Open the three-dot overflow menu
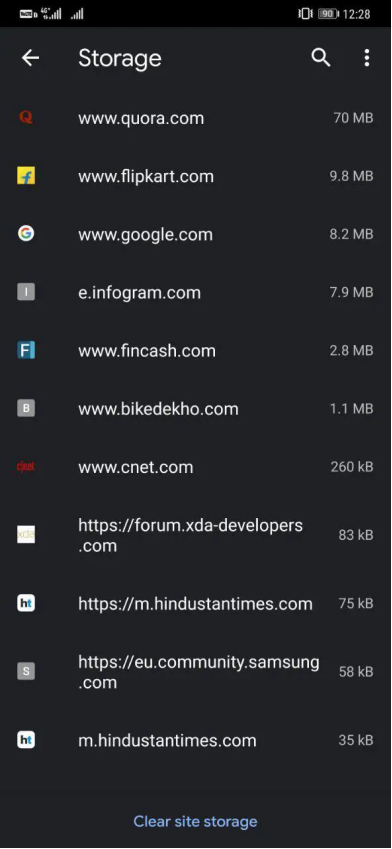 367,58
